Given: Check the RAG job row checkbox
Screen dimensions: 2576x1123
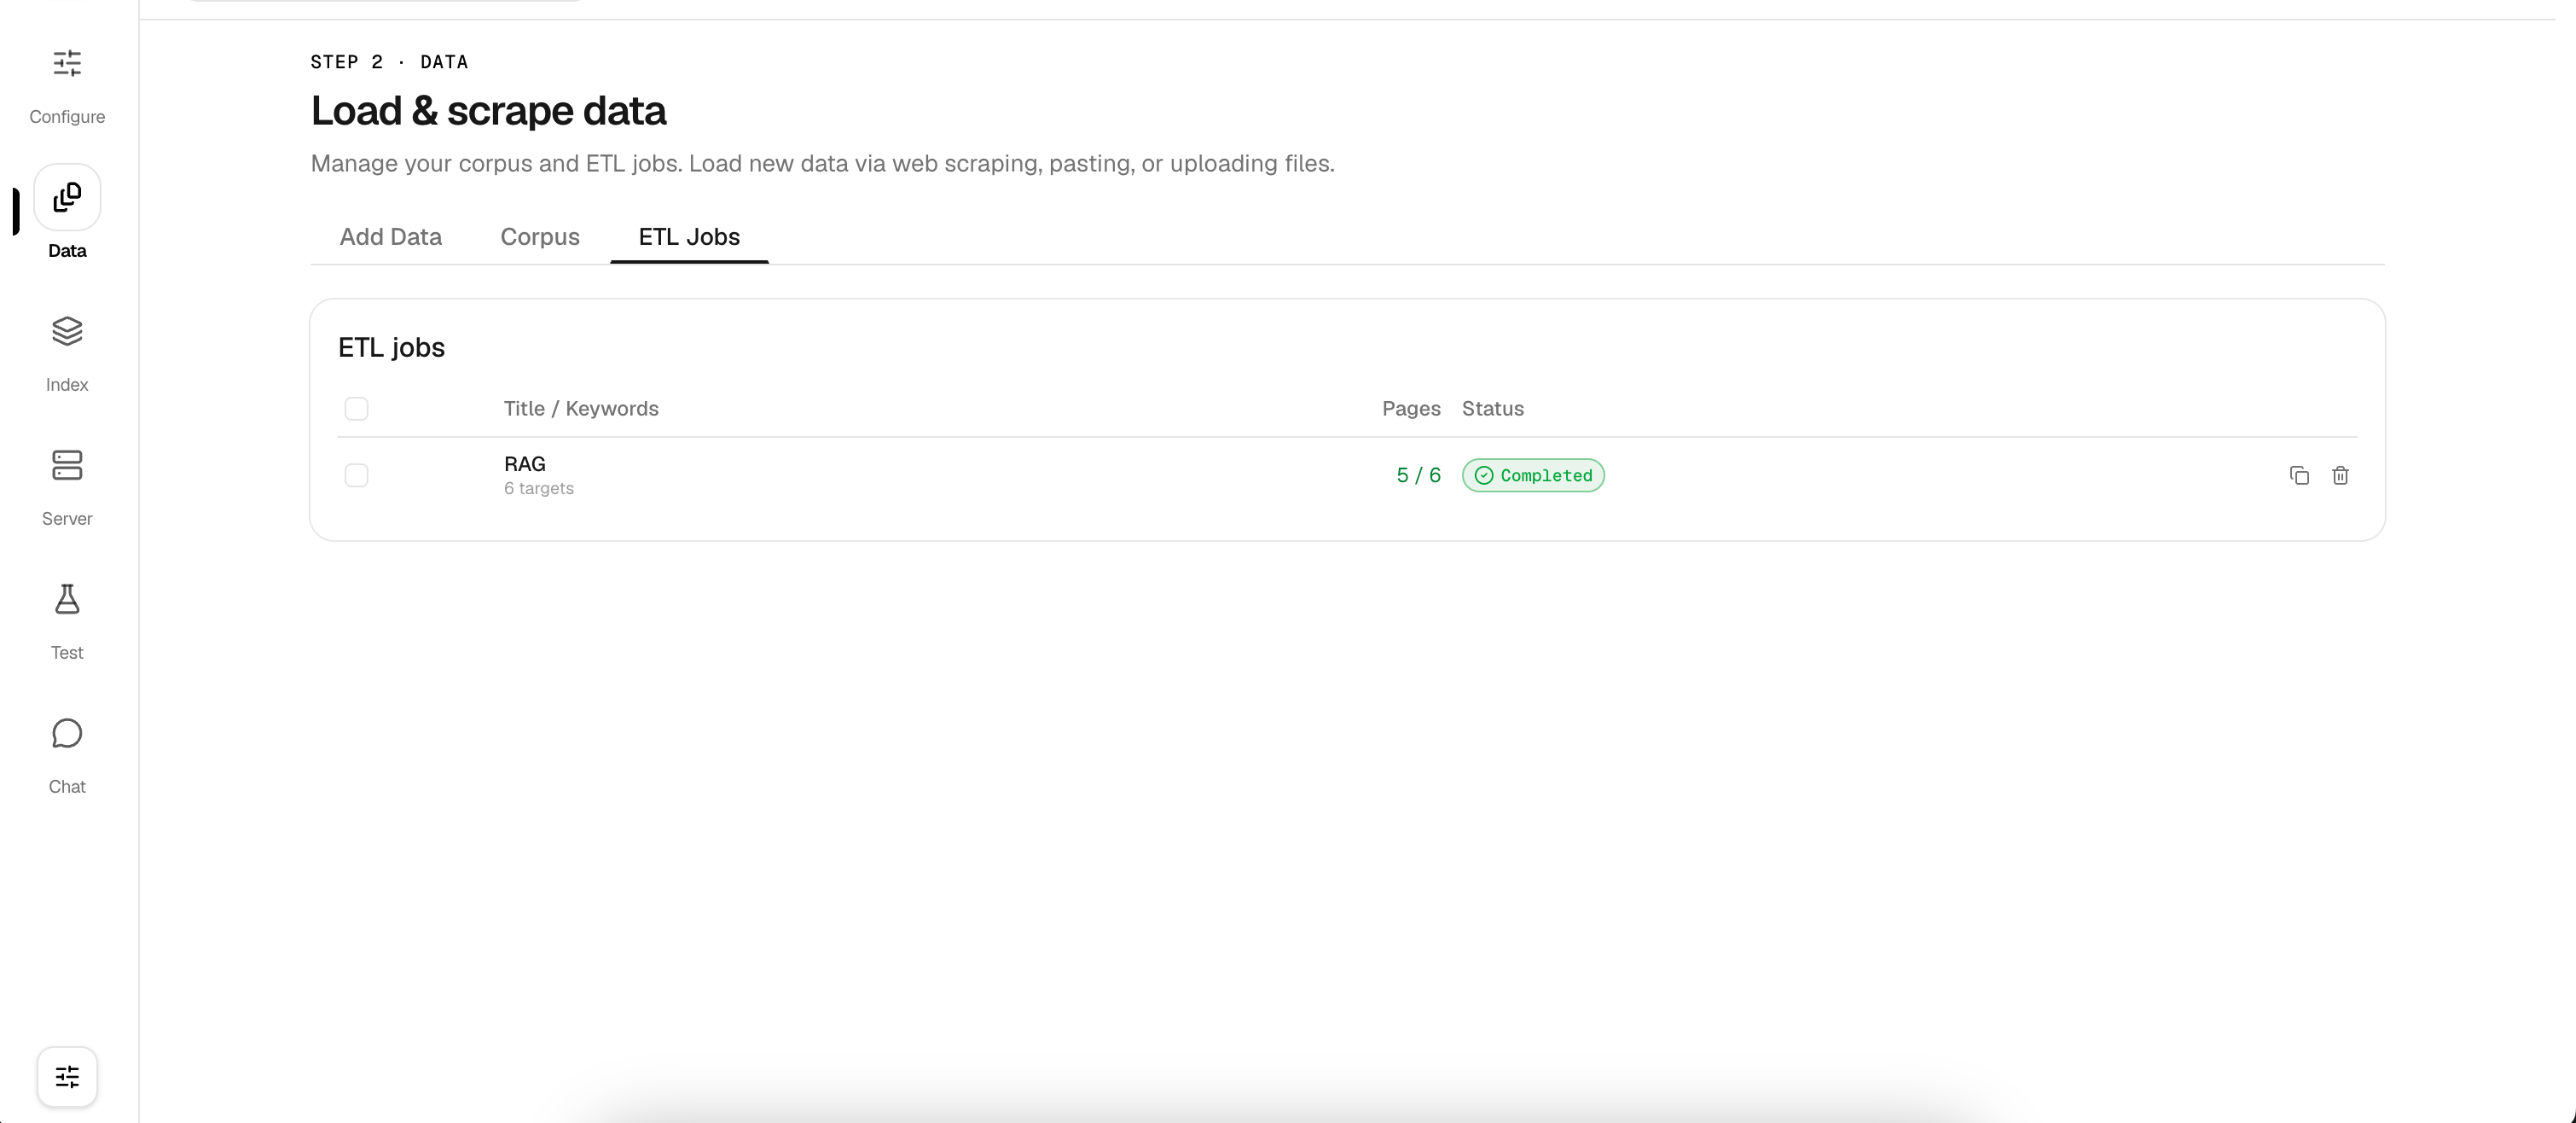Looking at the screenshot, I should point(356,475).
